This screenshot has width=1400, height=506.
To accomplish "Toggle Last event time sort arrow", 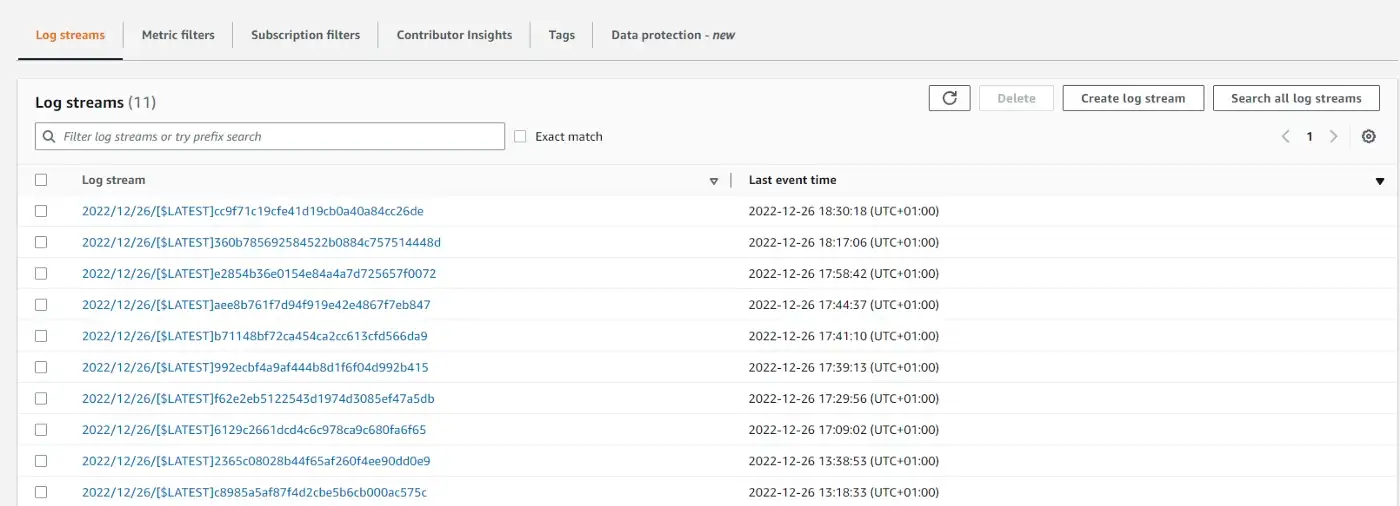I will coord(1380,181).
